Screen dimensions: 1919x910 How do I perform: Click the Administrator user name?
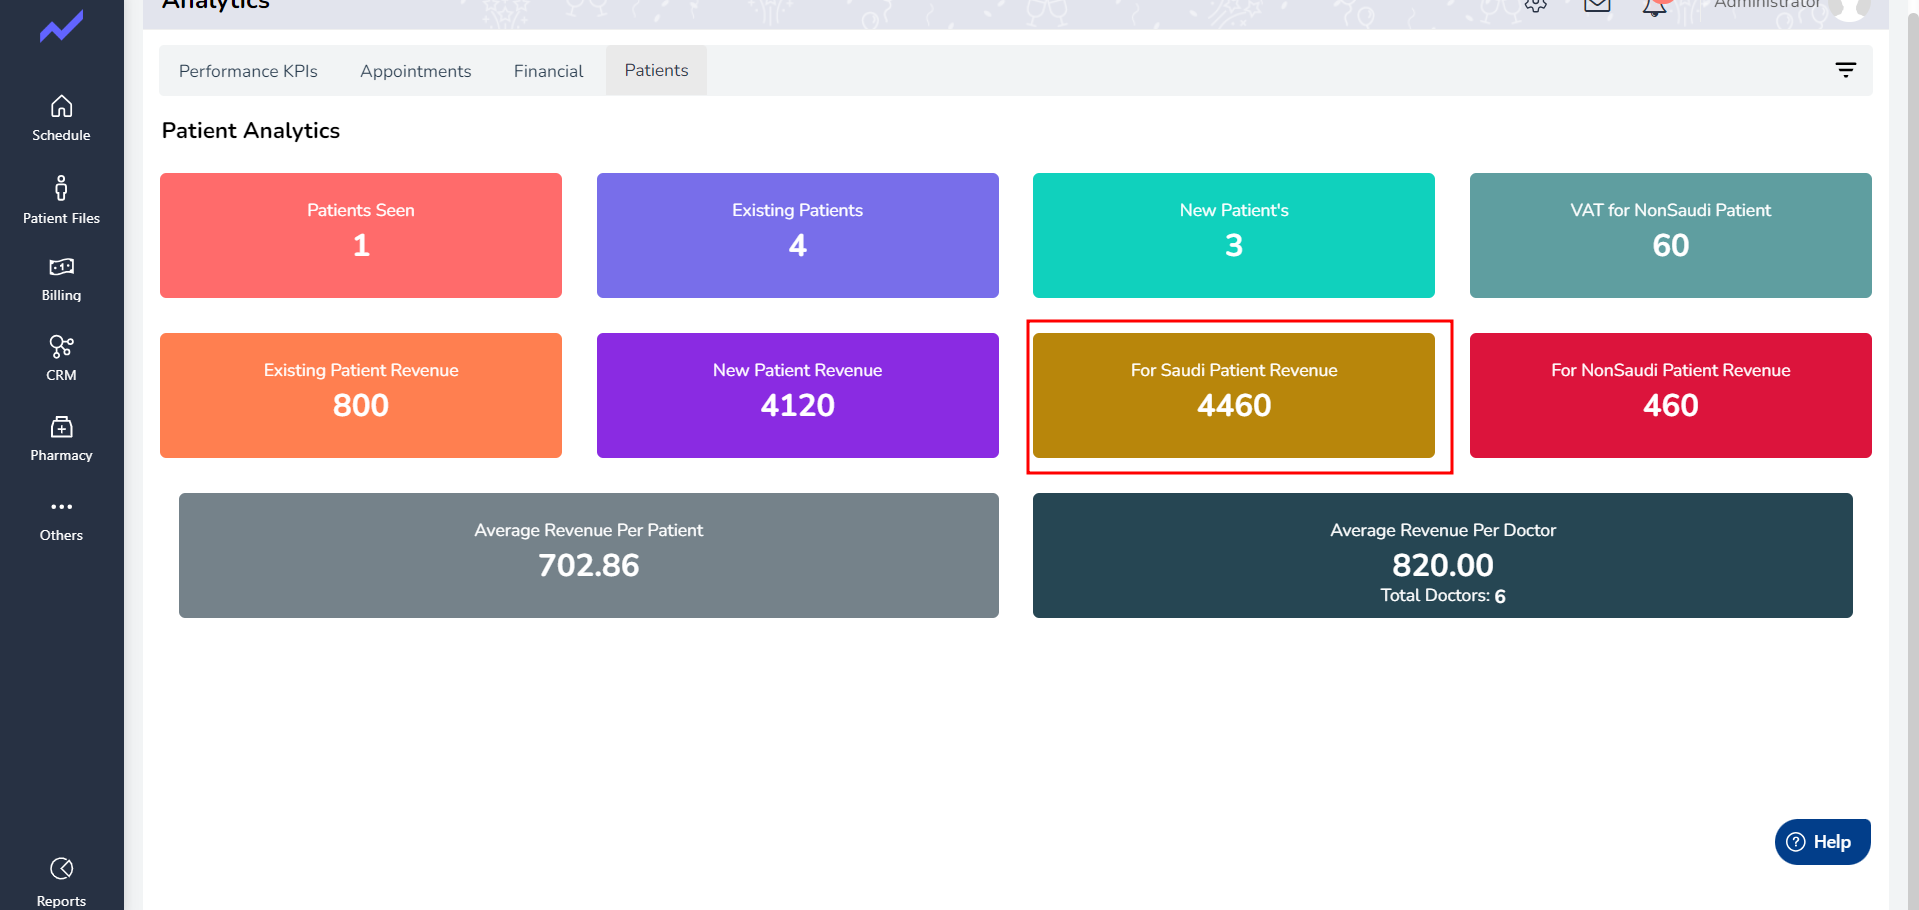coord(1767,4)
